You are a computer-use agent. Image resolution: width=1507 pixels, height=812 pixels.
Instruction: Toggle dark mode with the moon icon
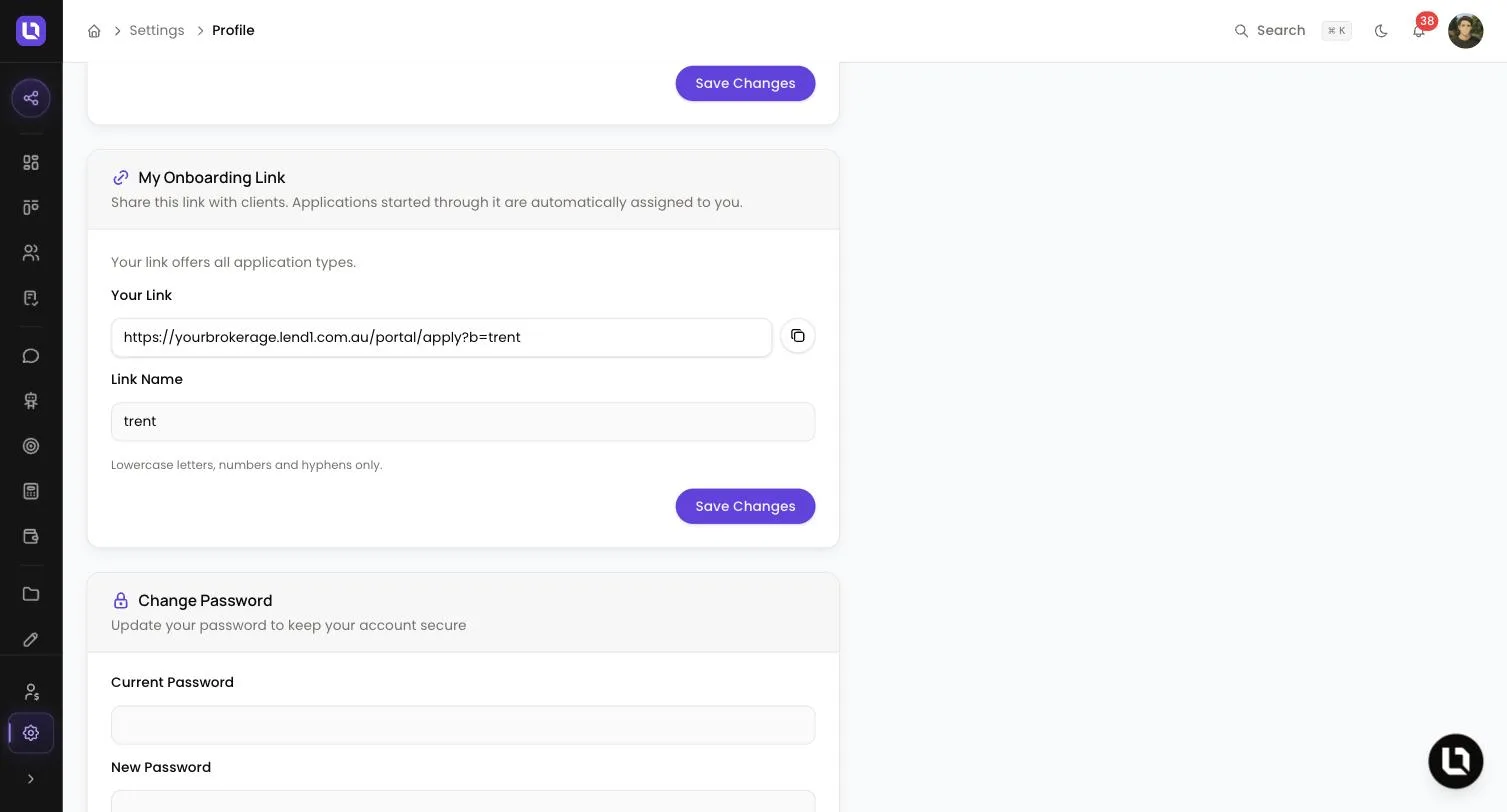tap(1381, 31)
